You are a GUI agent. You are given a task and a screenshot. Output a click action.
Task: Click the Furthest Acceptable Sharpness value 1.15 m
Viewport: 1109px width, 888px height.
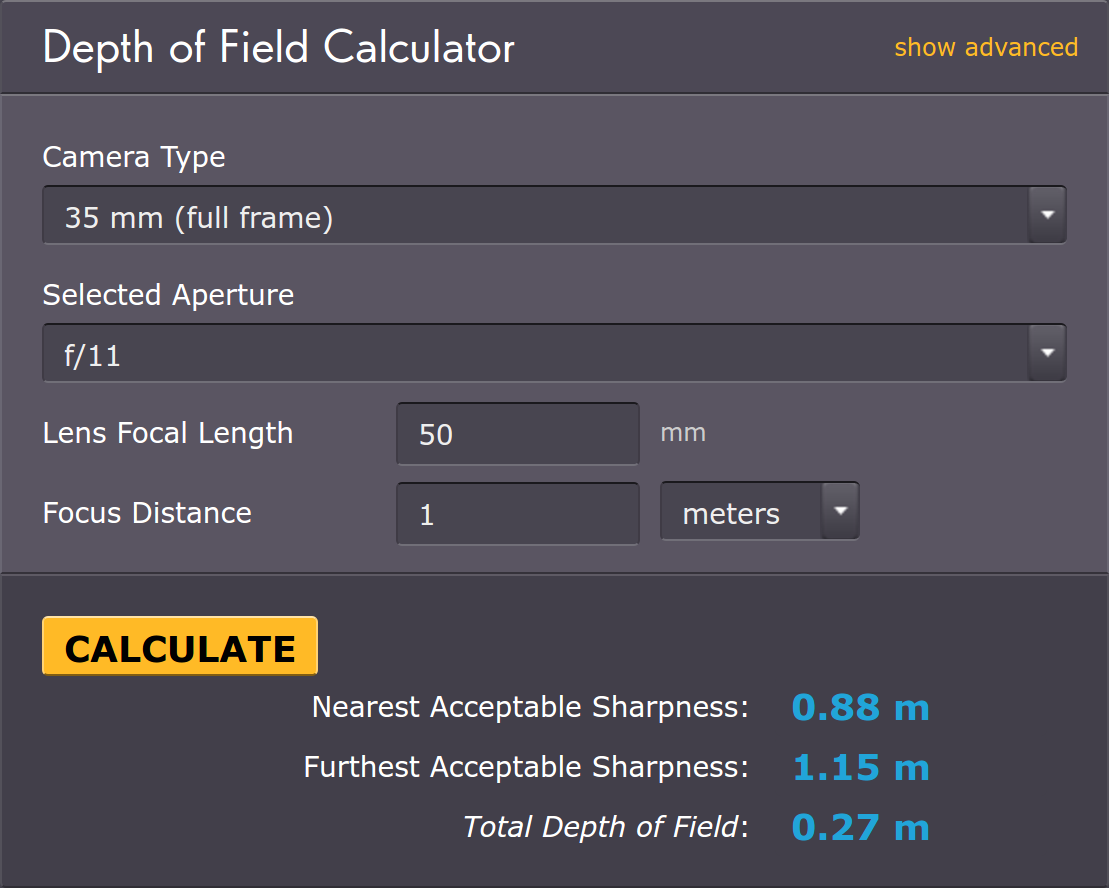pyautogui.click(x=861, y=767)
